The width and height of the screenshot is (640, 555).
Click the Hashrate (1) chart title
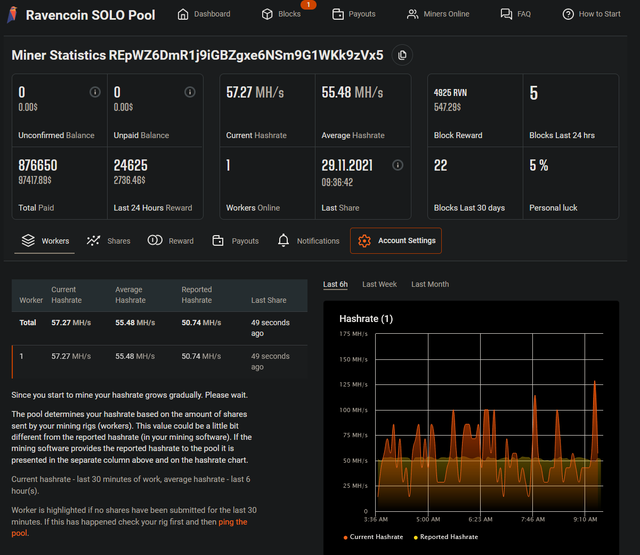(366, 319)
